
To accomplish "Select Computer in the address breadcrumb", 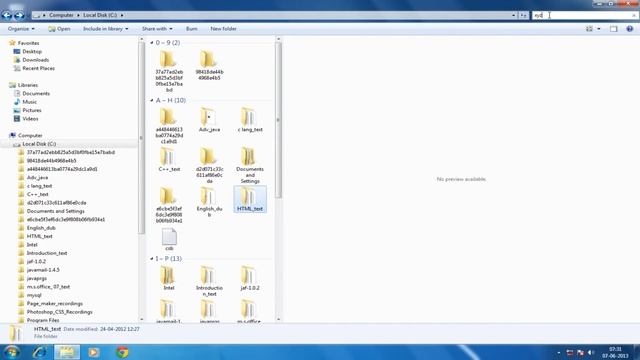I will click(61, 15).
